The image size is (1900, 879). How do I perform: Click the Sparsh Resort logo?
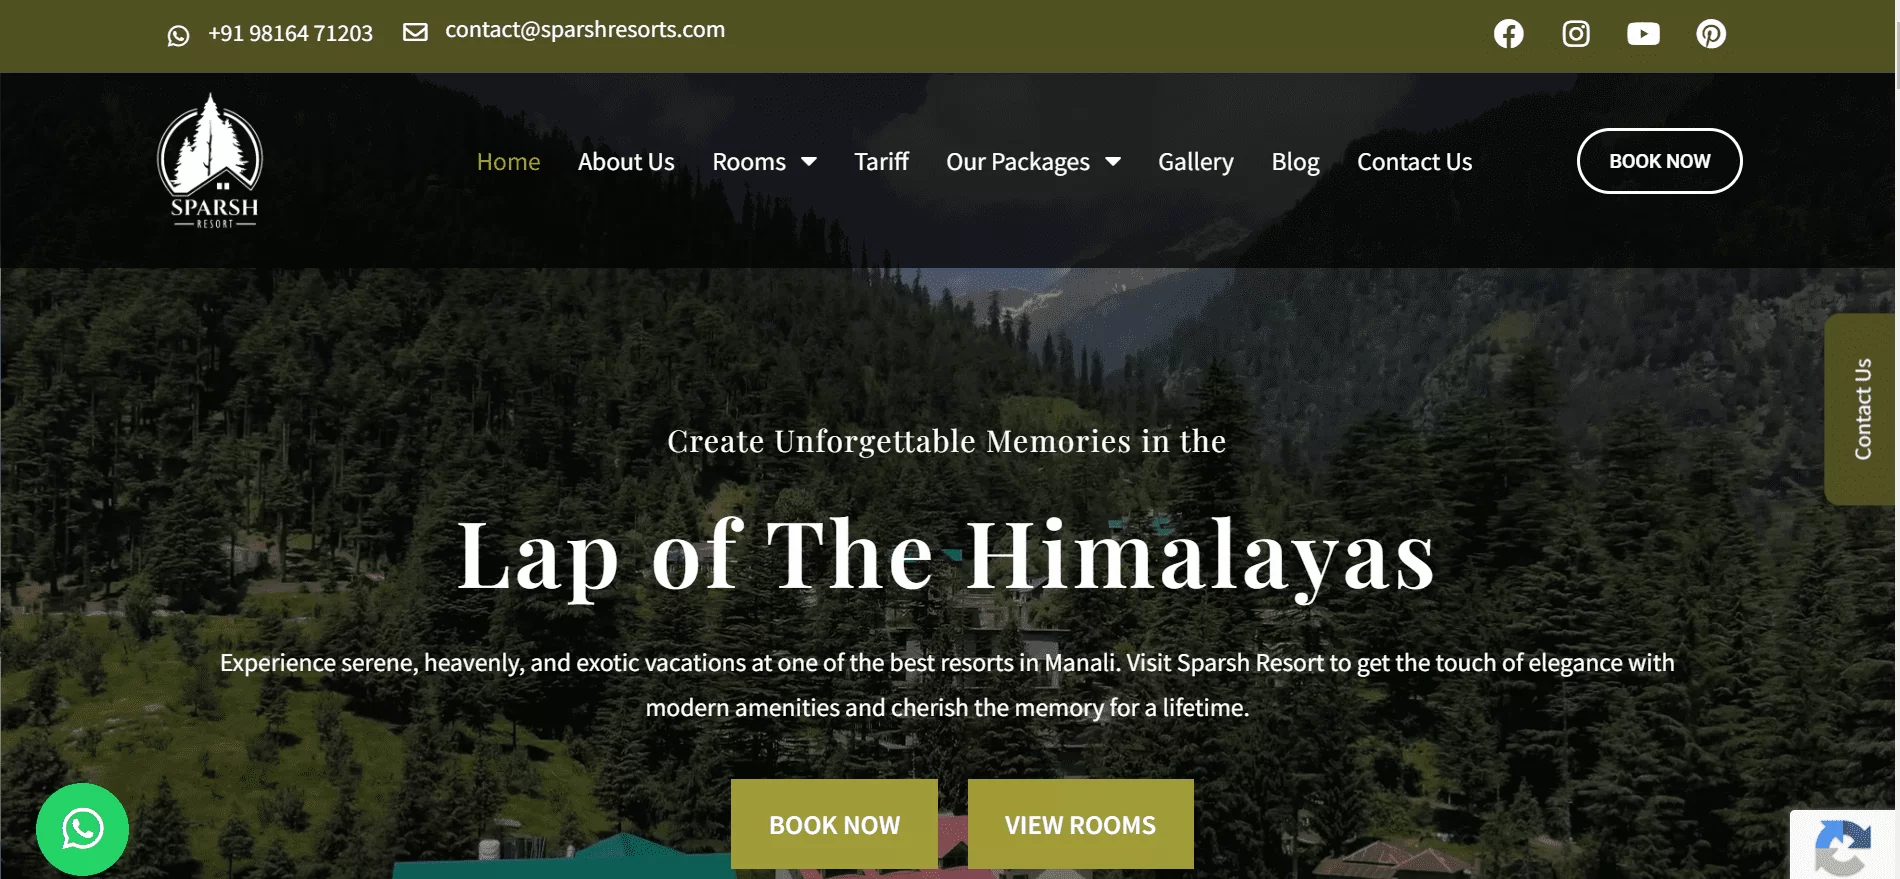[x=210, y=161]
